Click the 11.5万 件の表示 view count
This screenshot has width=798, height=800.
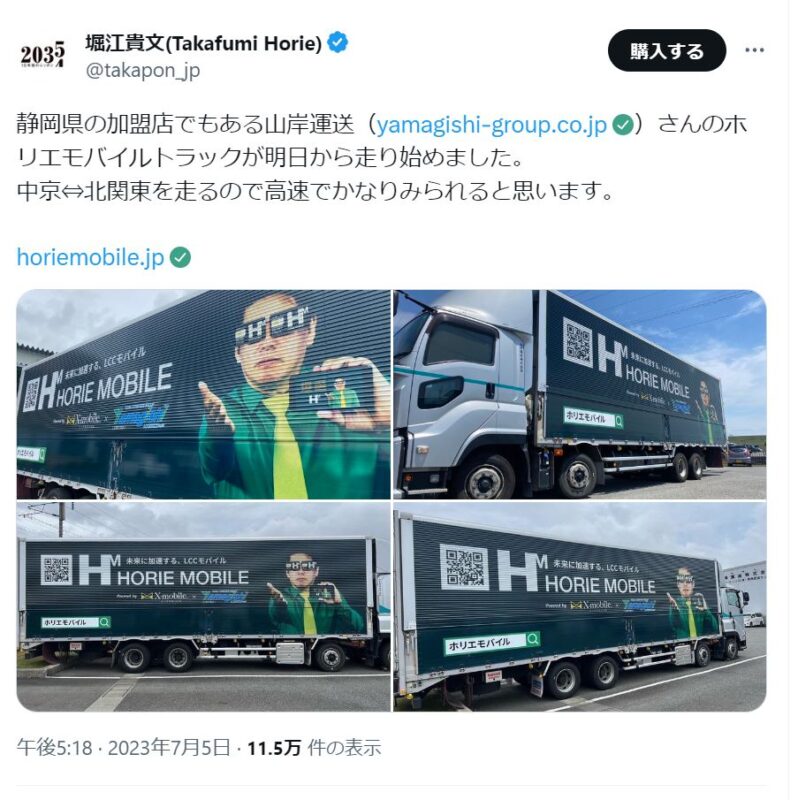pos(314,748)
